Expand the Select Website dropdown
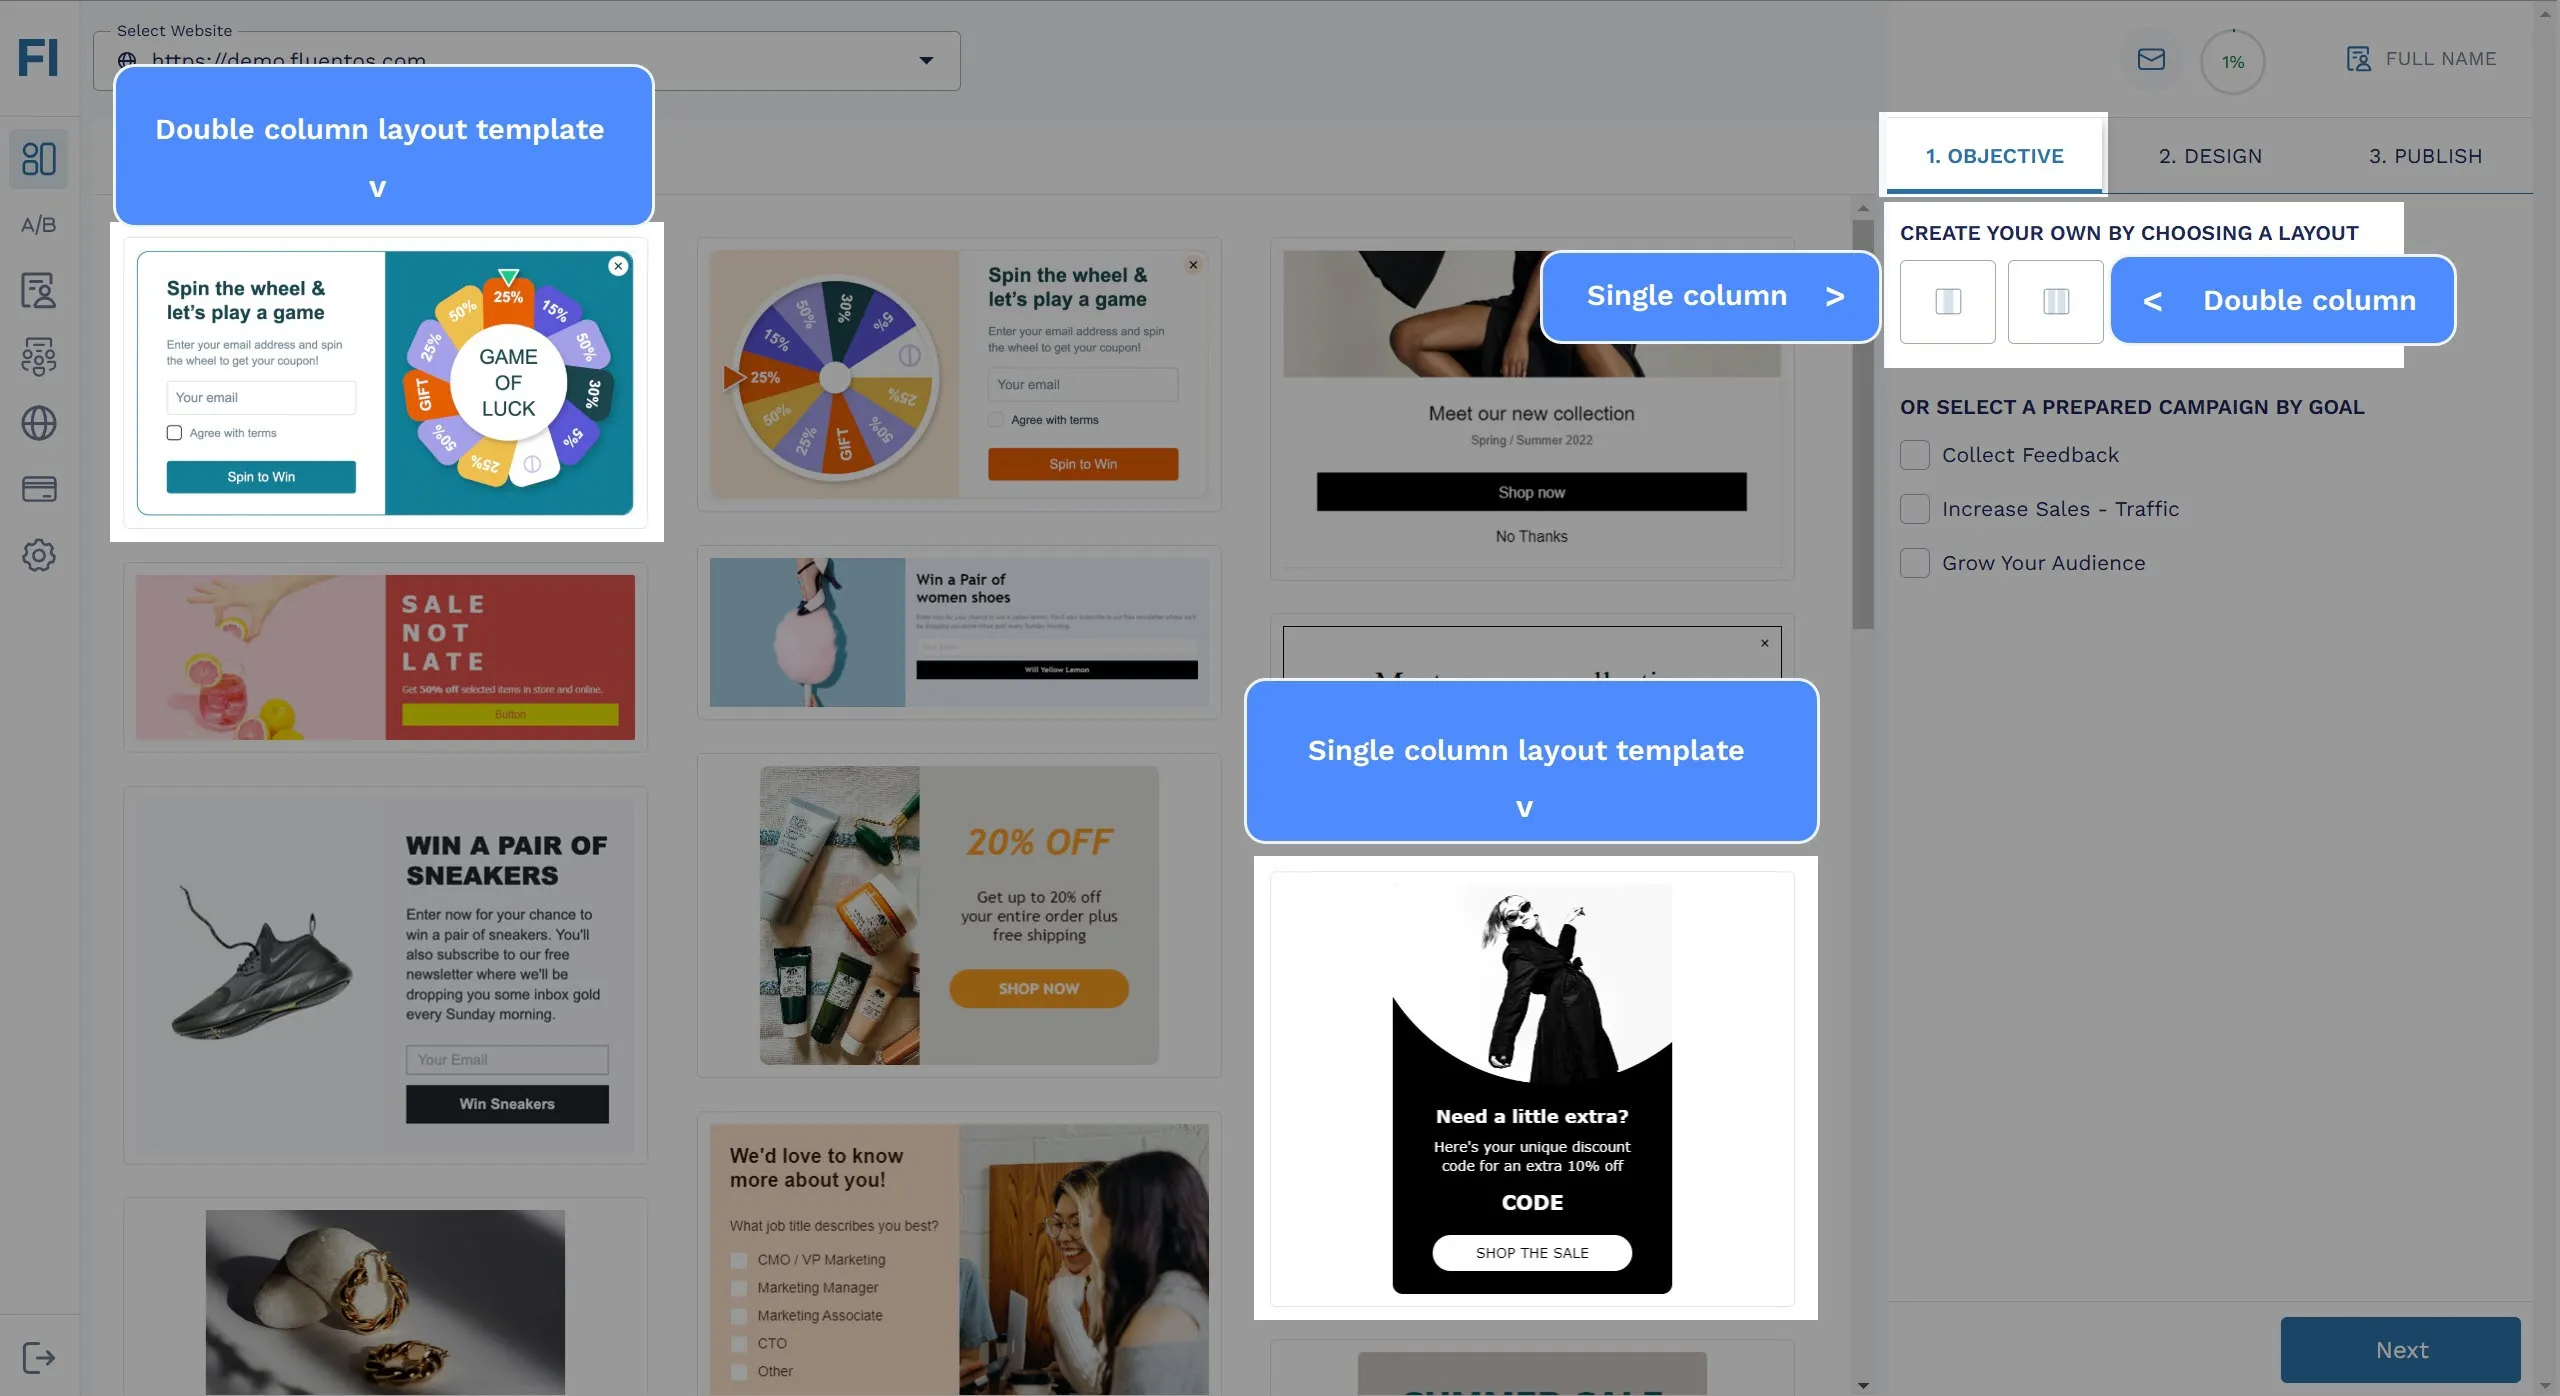The width and height of the screenshot is (2560, 1396). pos(927,60)
